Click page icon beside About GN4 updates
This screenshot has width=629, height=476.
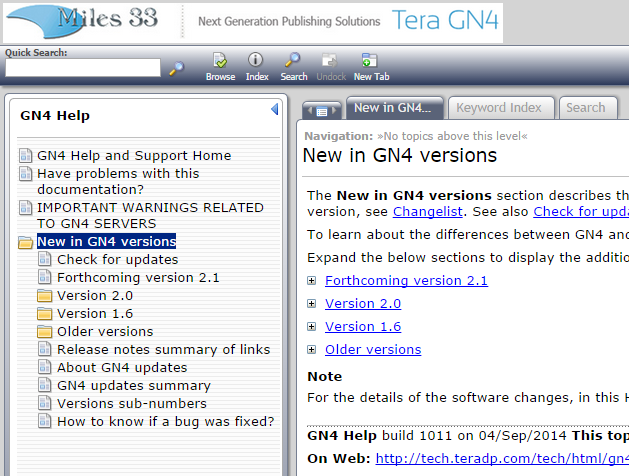(x=45, y=367)
